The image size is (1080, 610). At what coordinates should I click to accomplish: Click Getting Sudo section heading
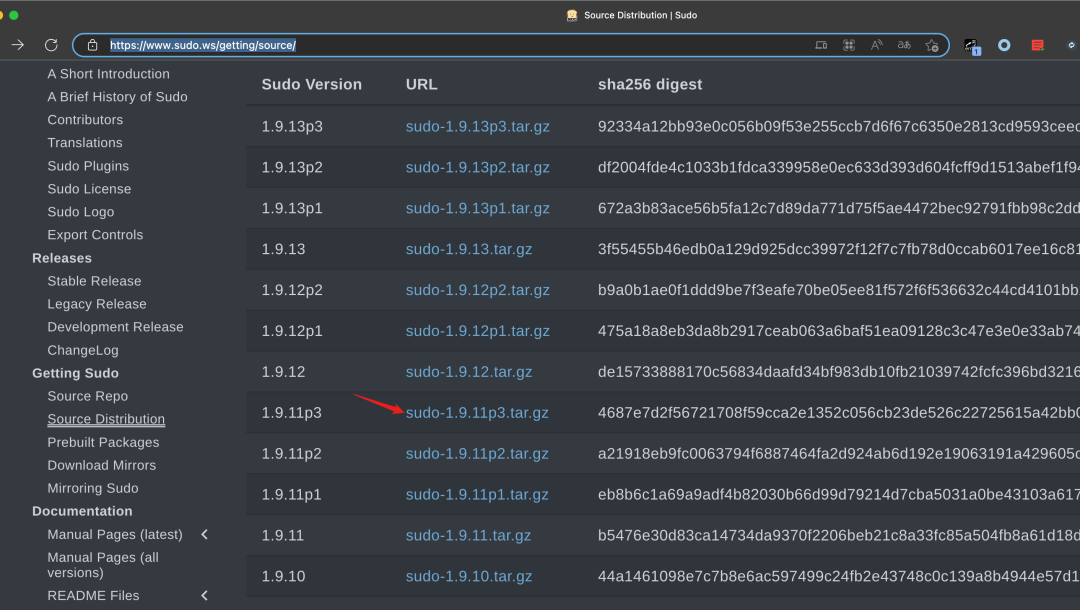[x=75, y=373]
